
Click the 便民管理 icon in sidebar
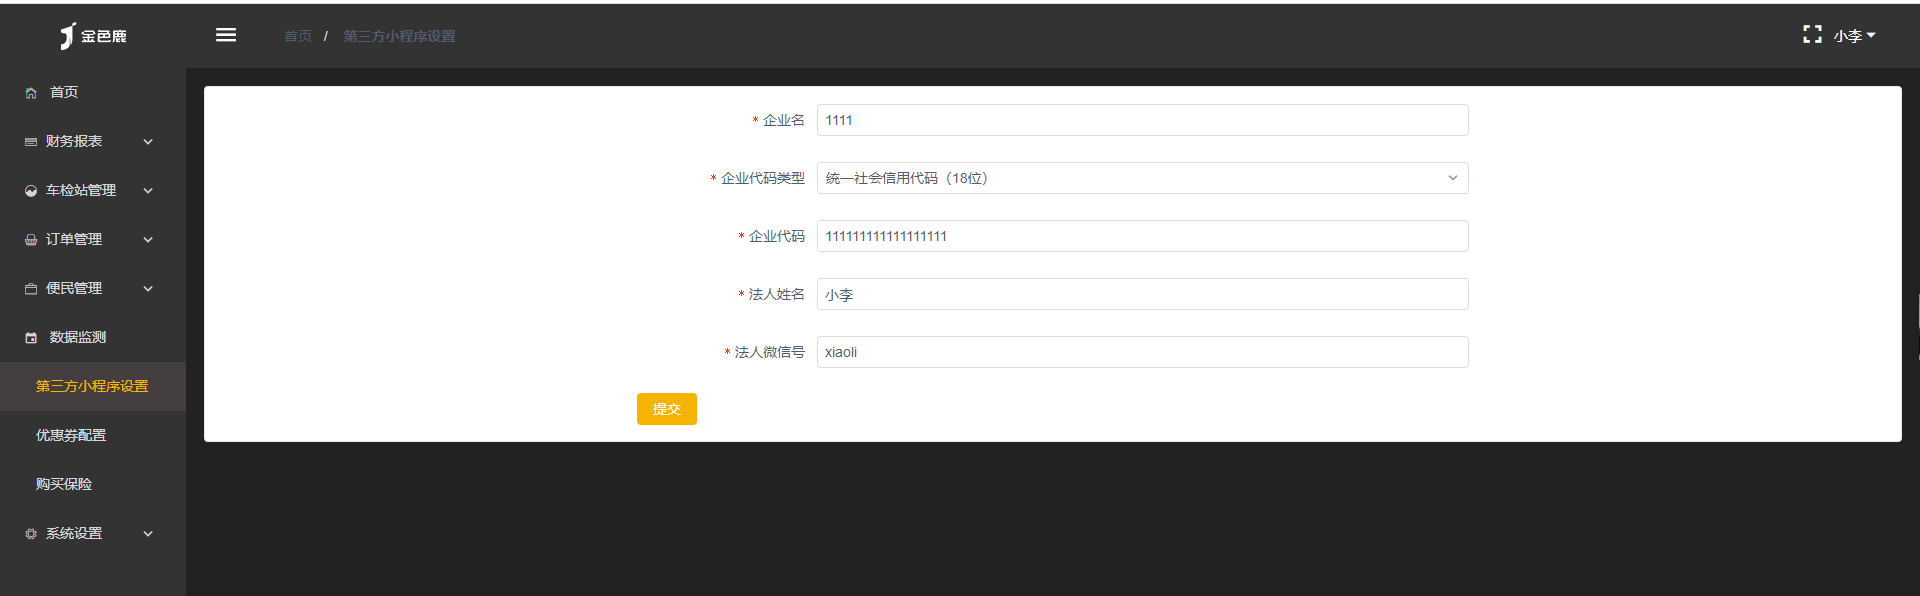tap(31, 289)
